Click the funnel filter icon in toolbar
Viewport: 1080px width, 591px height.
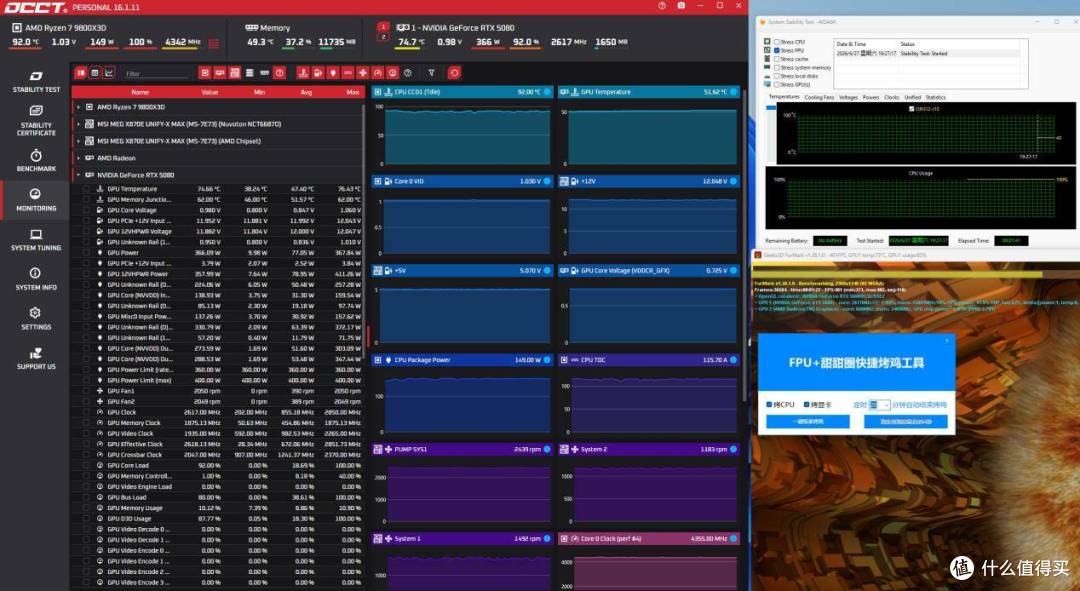click(431, 73)
